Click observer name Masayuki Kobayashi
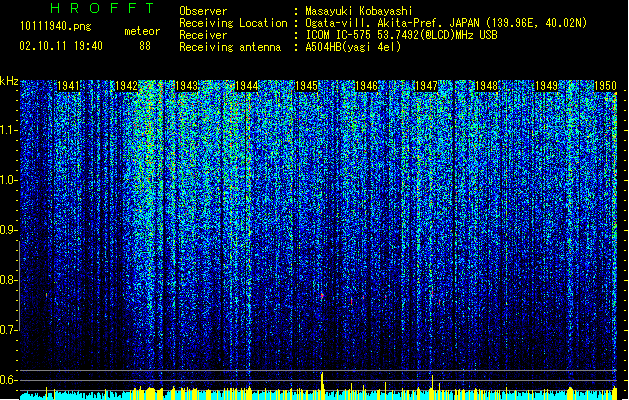The image size is (629, 400). click(359, 11)
